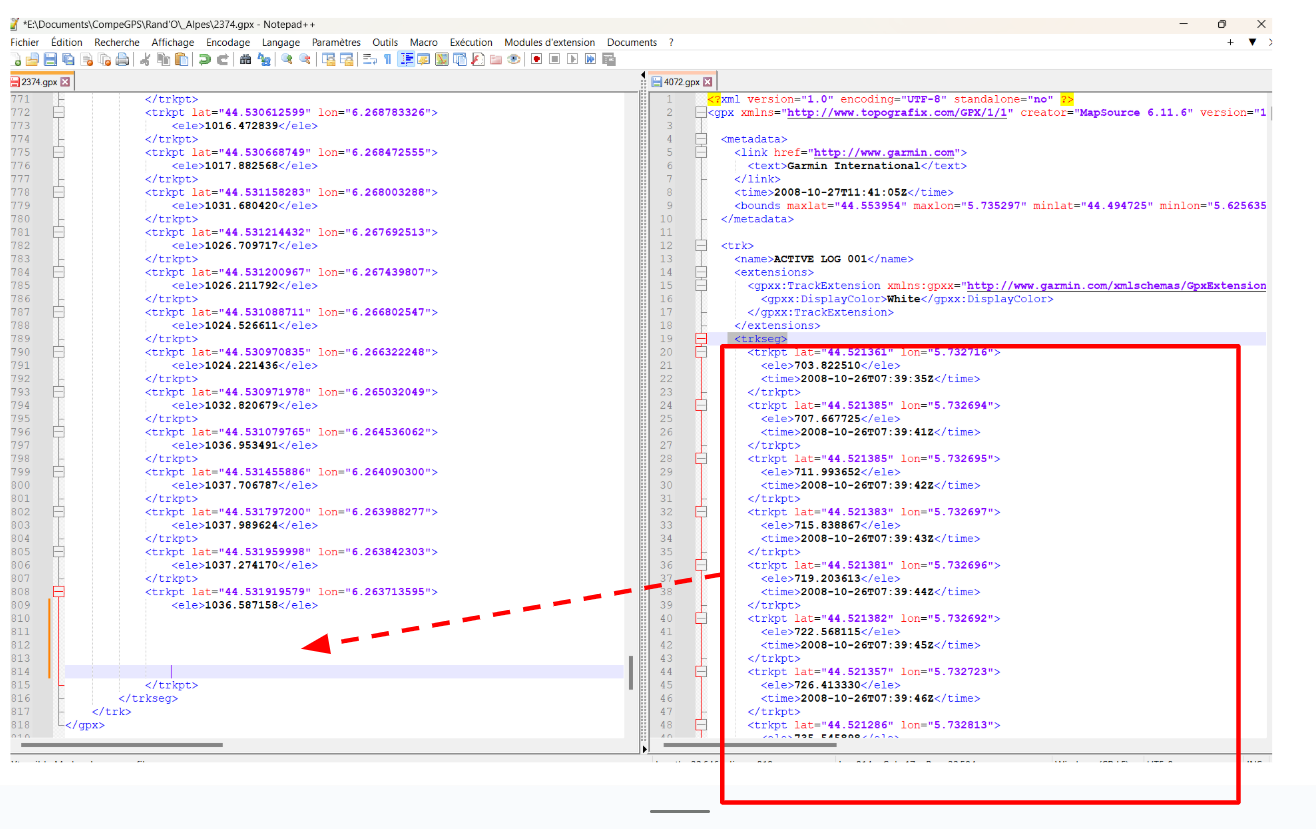Click the green Undo arrow
Image resolution: width=1316 pixels, height=829 pixels.
[203, 59]
